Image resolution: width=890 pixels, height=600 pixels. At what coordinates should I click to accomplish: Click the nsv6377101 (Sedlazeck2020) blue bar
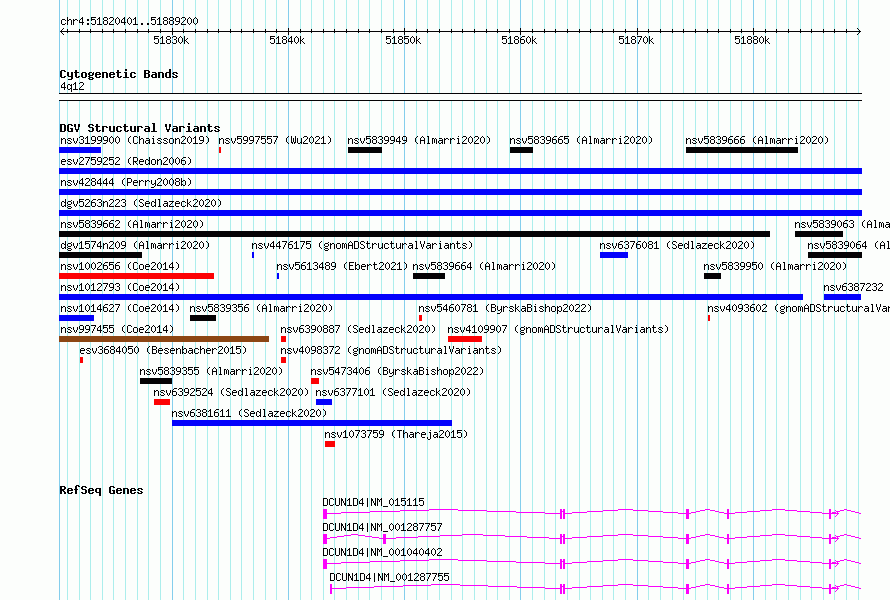(324, 402)
